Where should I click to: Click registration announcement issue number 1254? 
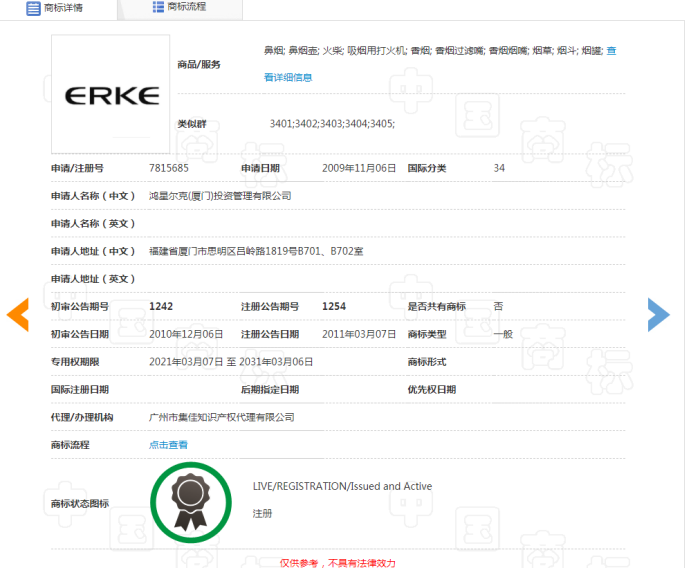coord(334,306)
